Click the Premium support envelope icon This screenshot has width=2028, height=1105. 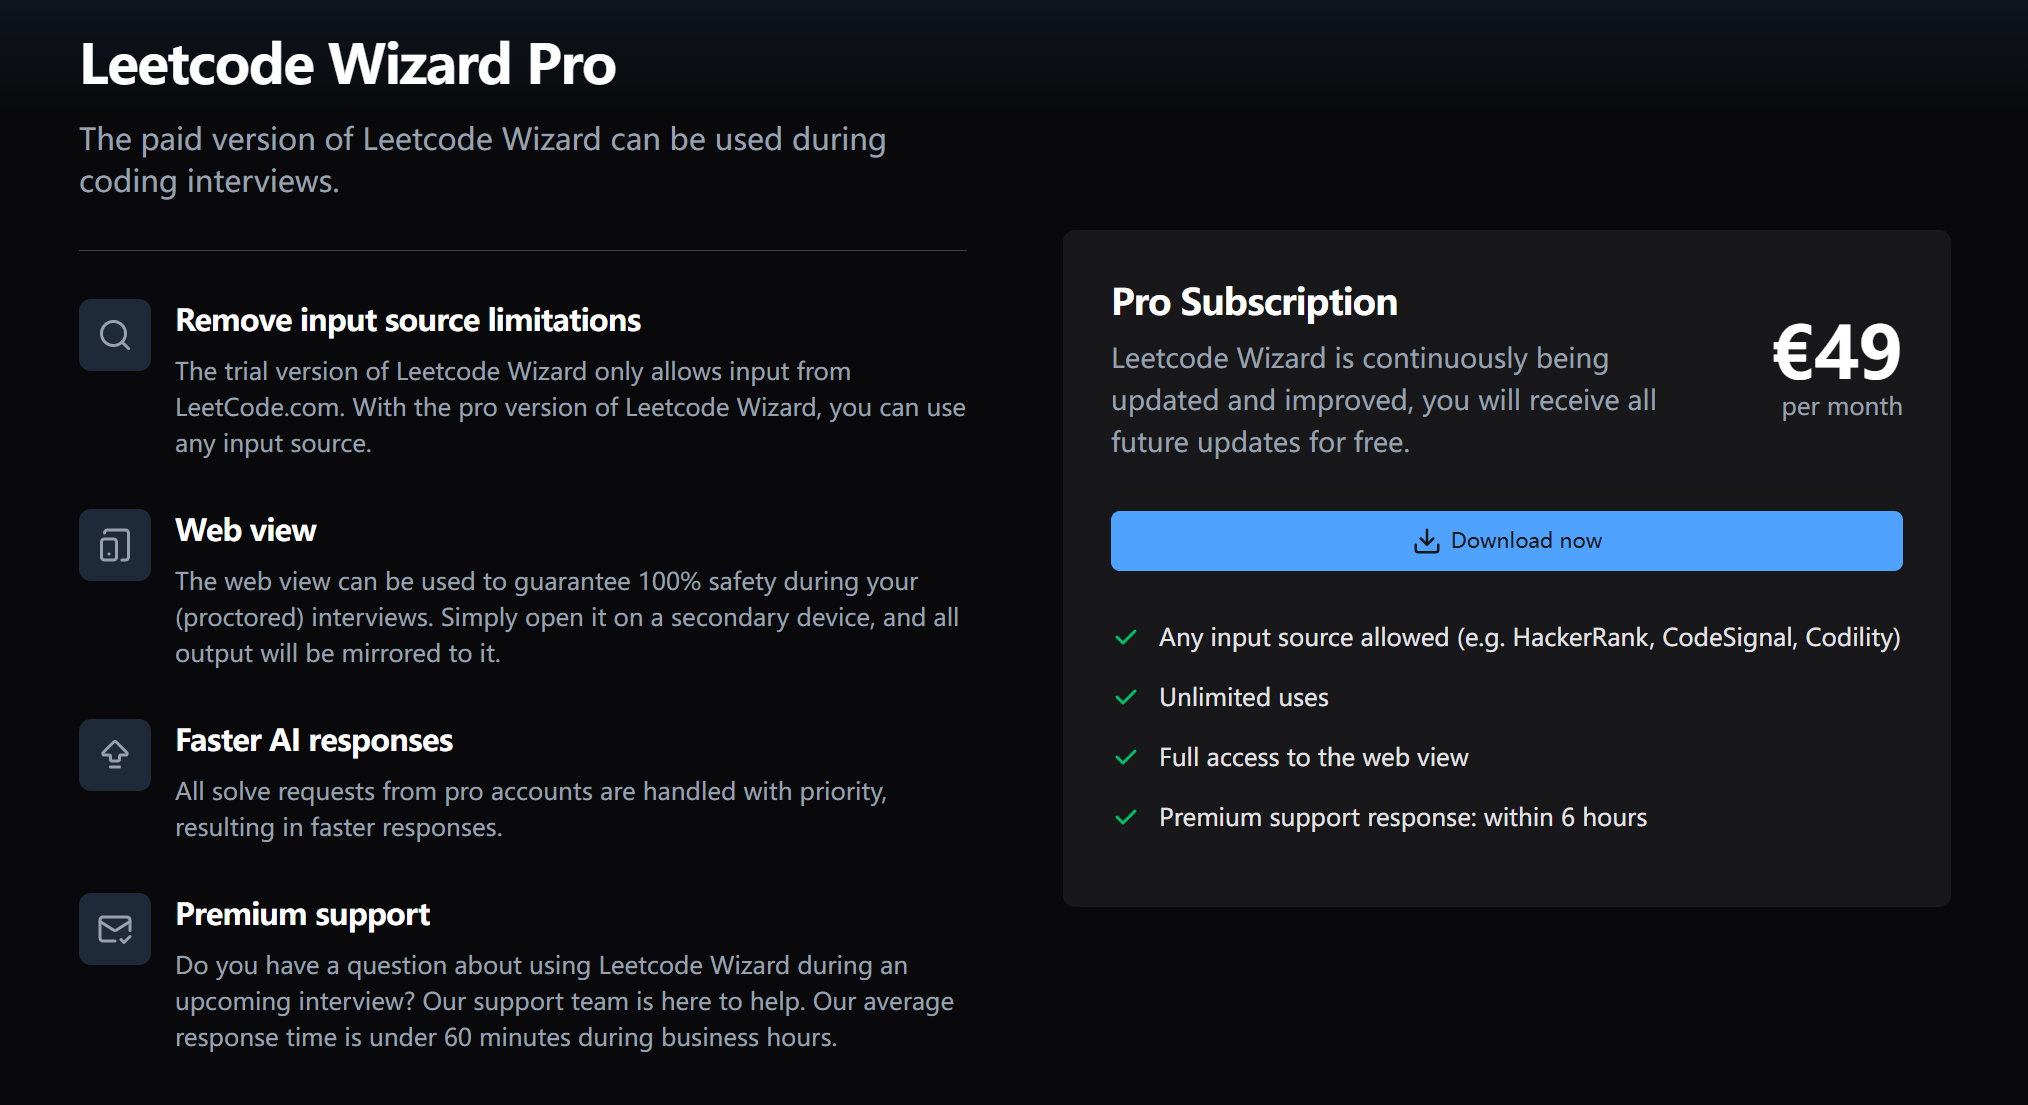115,929
